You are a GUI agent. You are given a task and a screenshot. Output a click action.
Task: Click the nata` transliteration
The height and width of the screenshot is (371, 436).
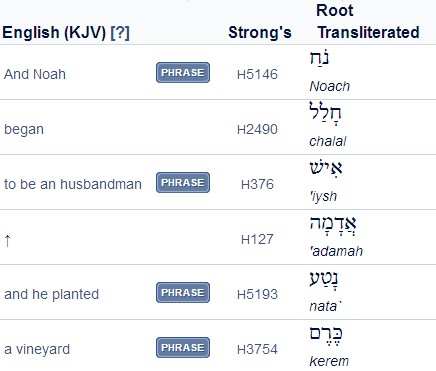pyautogui.click(x=326, y=306)
